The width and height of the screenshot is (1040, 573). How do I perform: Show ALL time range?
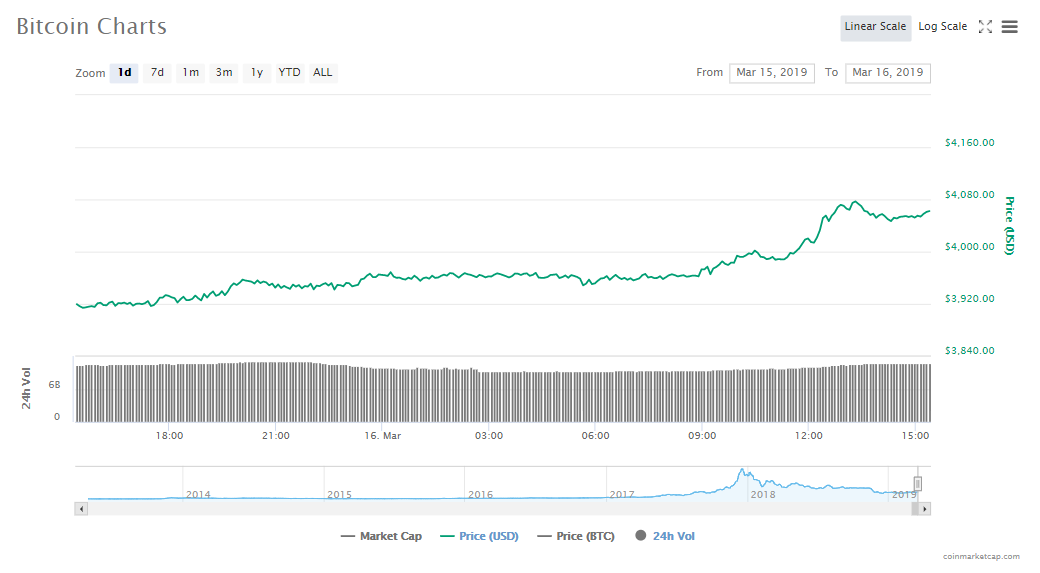323,73
